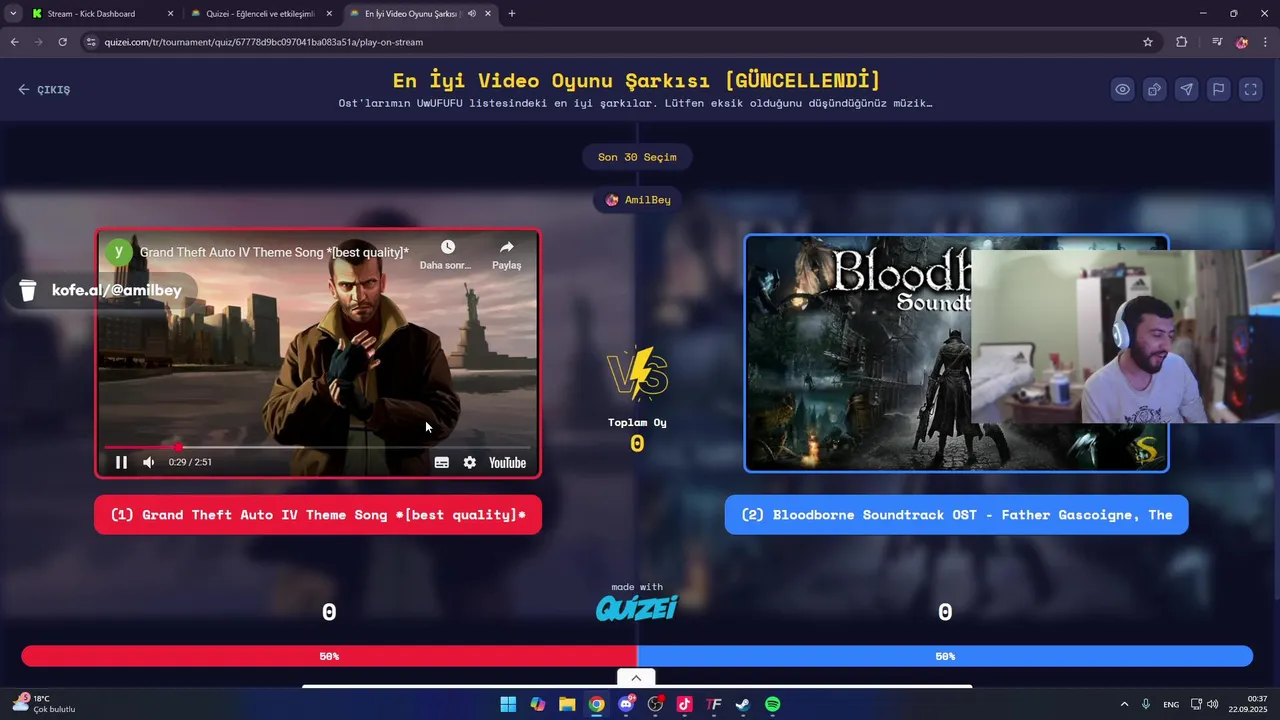Click the ÇIKIŞ back button
The height and width of the screenshot is (720, 1280).
[x=44, y=89]
